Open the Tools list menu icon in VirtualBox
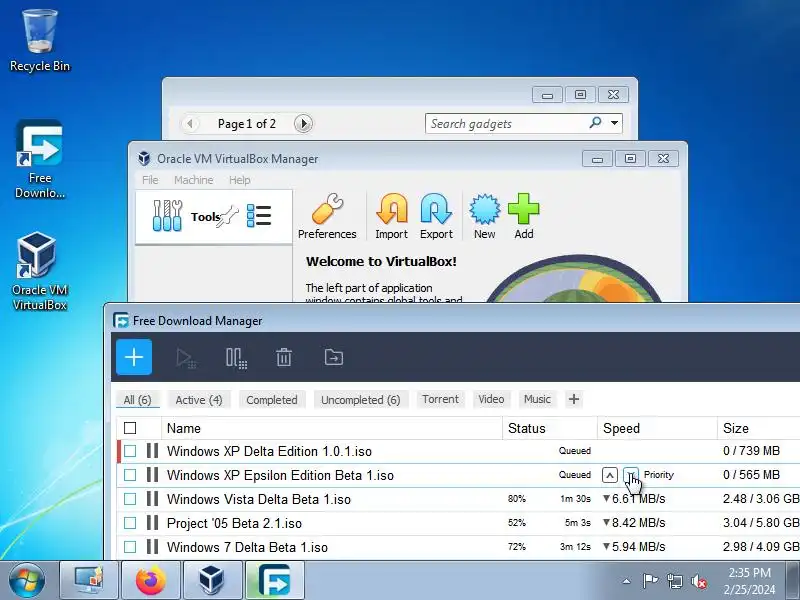The width and height of the screenshot is (800, 600). pos(259,216)
